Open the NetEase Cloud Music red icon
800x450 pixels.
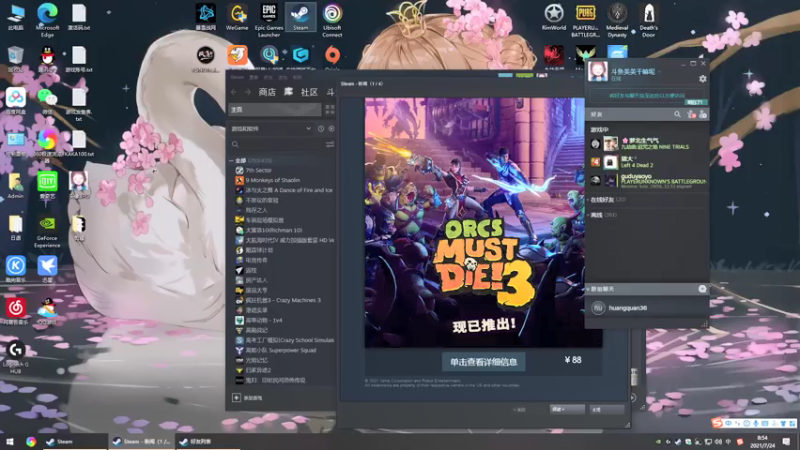tap(16, 311)
